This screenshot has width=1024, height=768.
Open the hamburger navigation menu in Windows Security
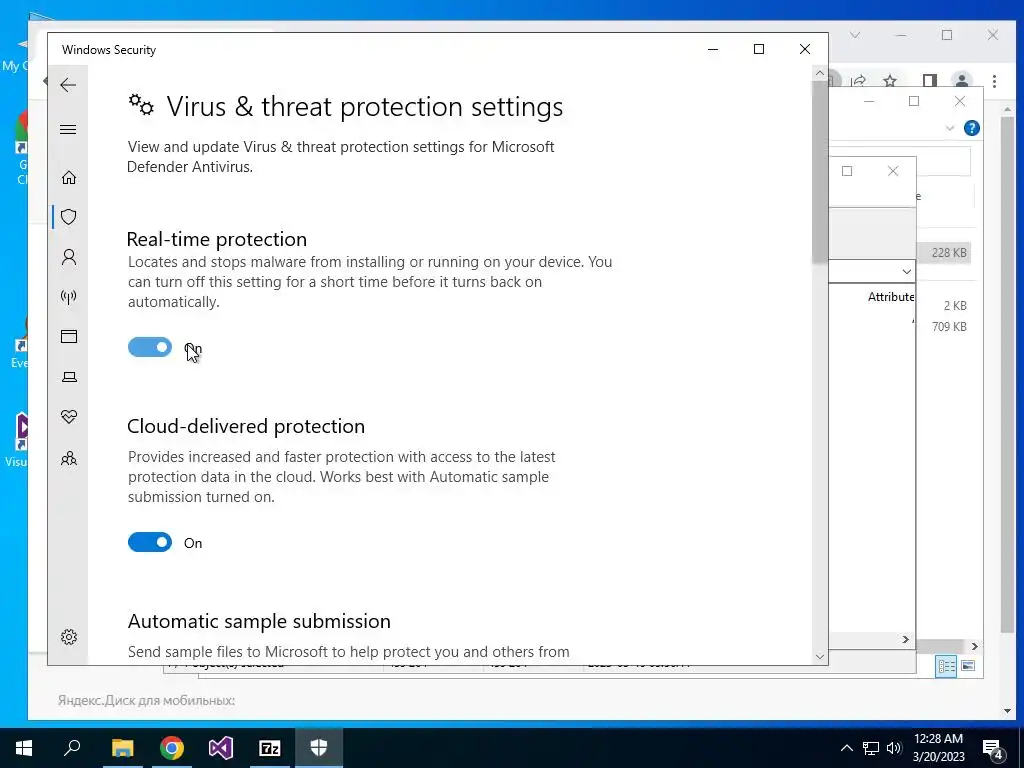click(x=68, y=129)
